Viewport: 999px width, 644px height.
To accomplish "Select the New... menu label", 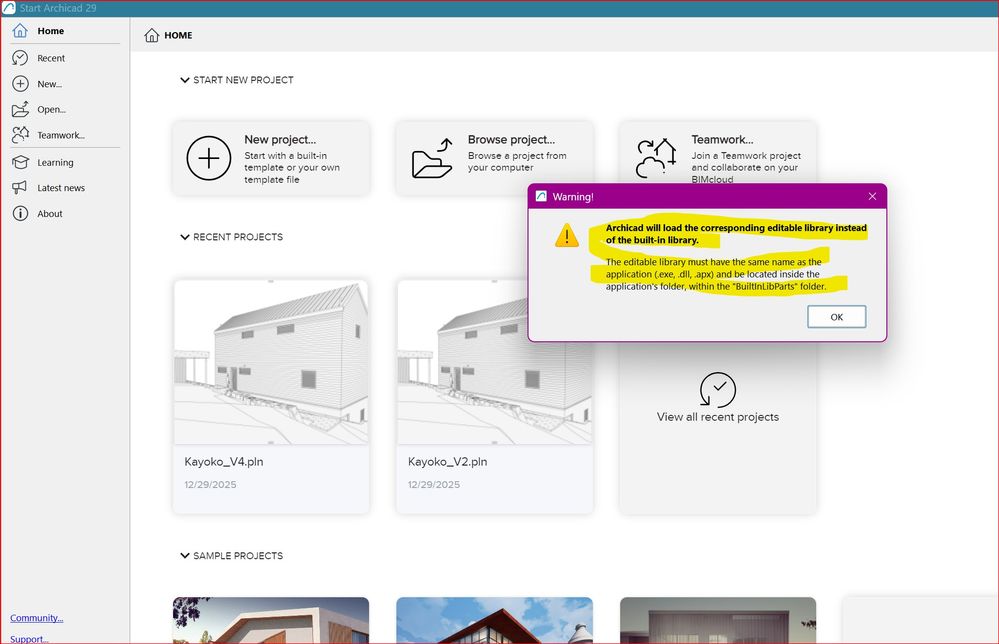I will tap(49, 83).
